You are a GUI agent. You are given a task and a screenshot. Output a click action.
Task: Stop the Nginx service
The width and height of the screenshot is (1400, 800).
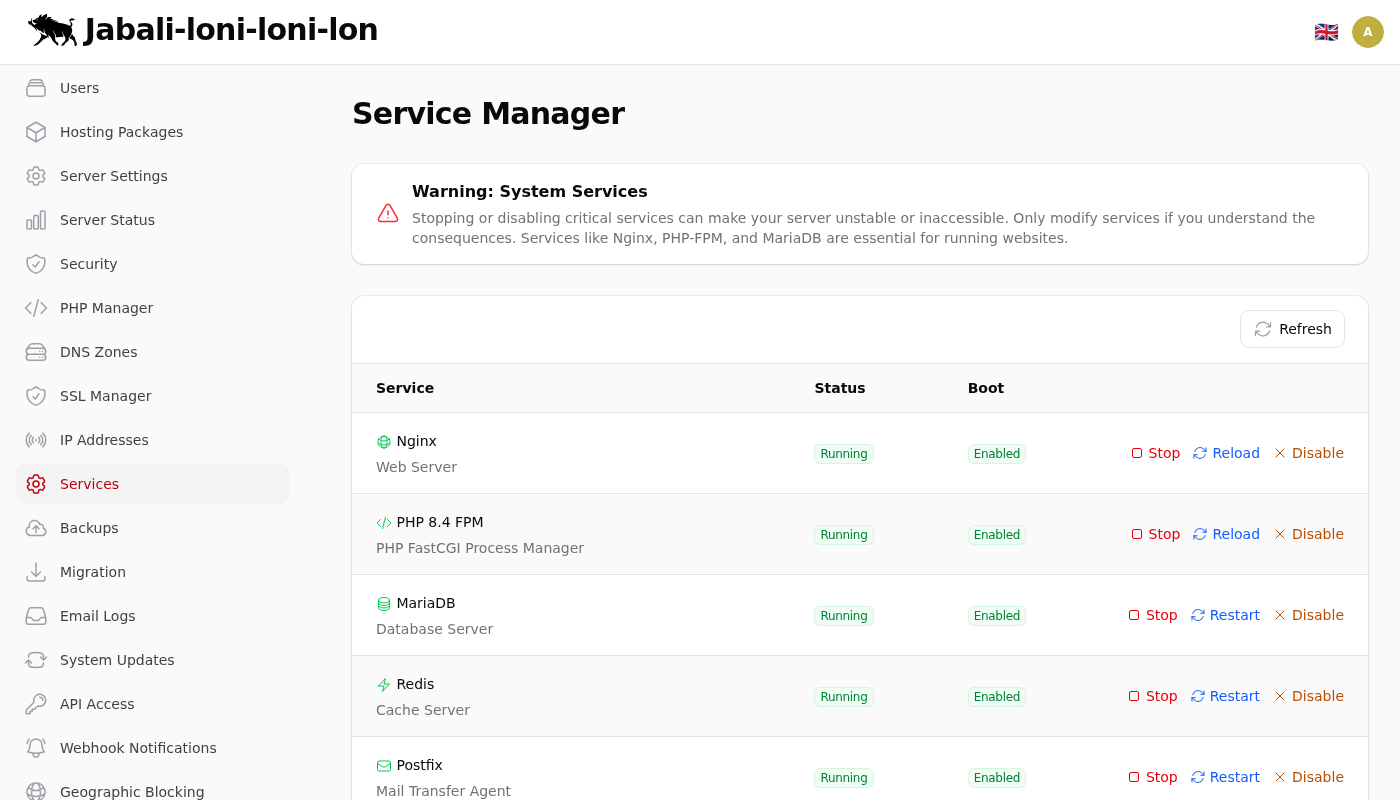pyautogui.click(x=1155, y=453)
